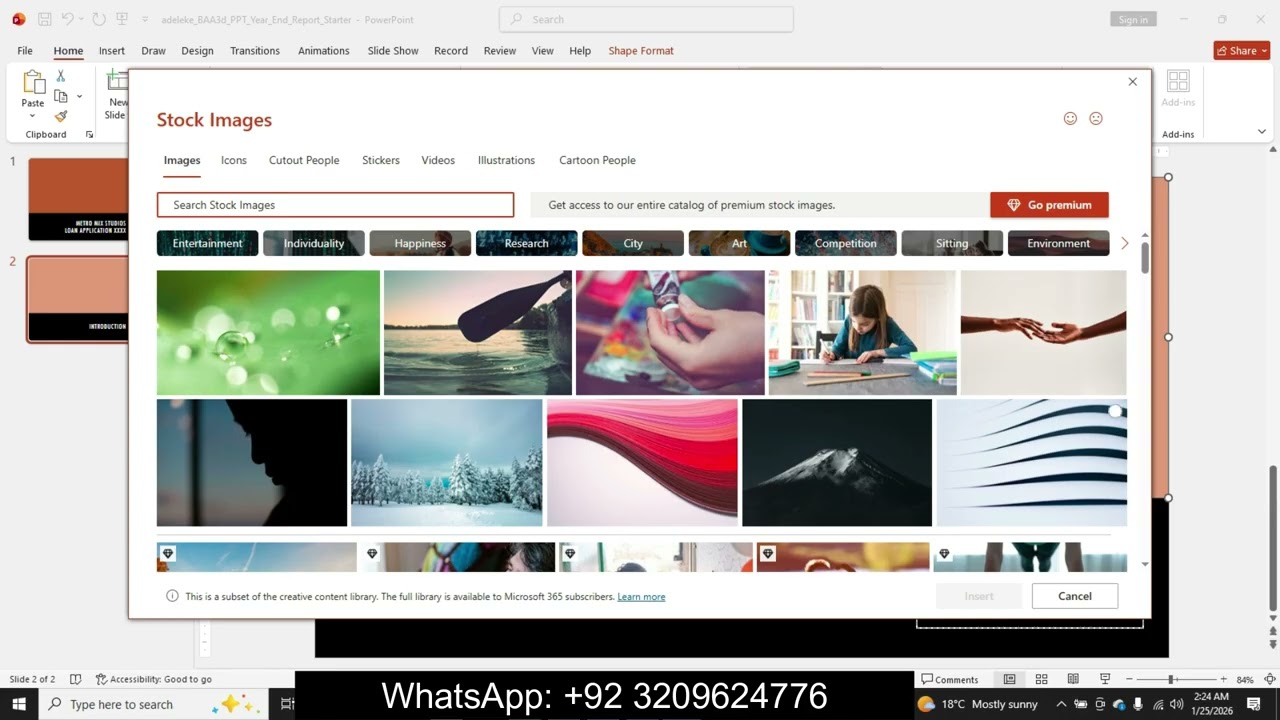Click the Competition category chip
Screen dimensions: 1280x720
pyautogui.click(x=845, y=243)
